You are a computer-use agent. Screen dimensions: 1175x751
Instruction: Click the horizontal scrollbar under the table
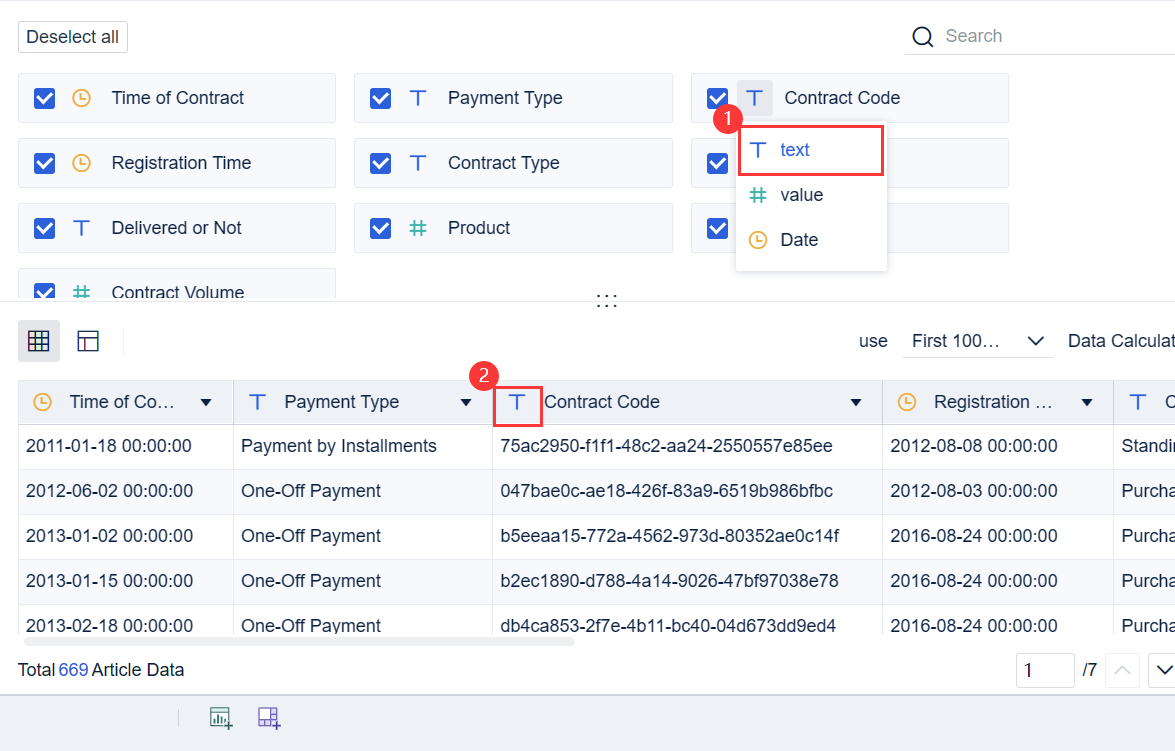[x=300, y=642]
